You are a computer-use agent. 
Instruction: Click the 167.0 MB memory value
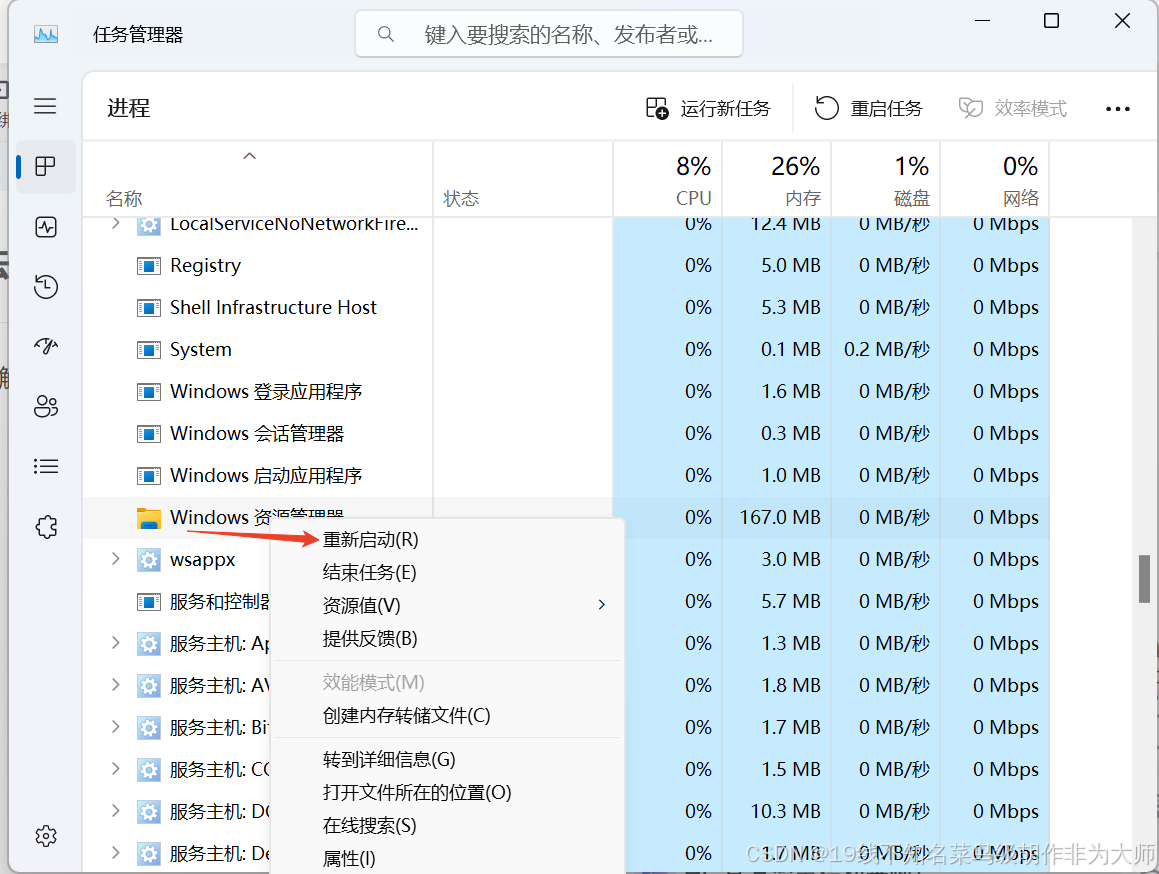click(x=780, y=518)
